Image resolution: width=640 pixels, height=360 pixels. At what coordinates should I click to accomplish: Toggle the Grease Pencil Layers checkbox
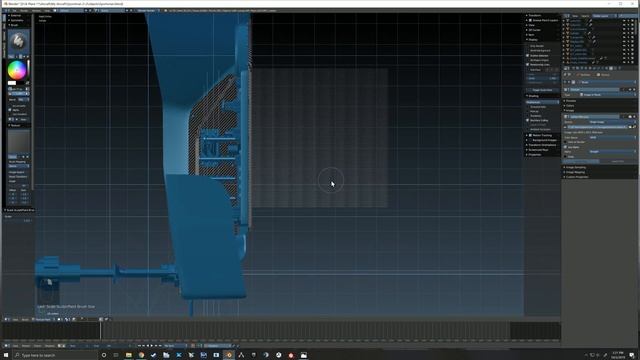(x=530, y=20)
